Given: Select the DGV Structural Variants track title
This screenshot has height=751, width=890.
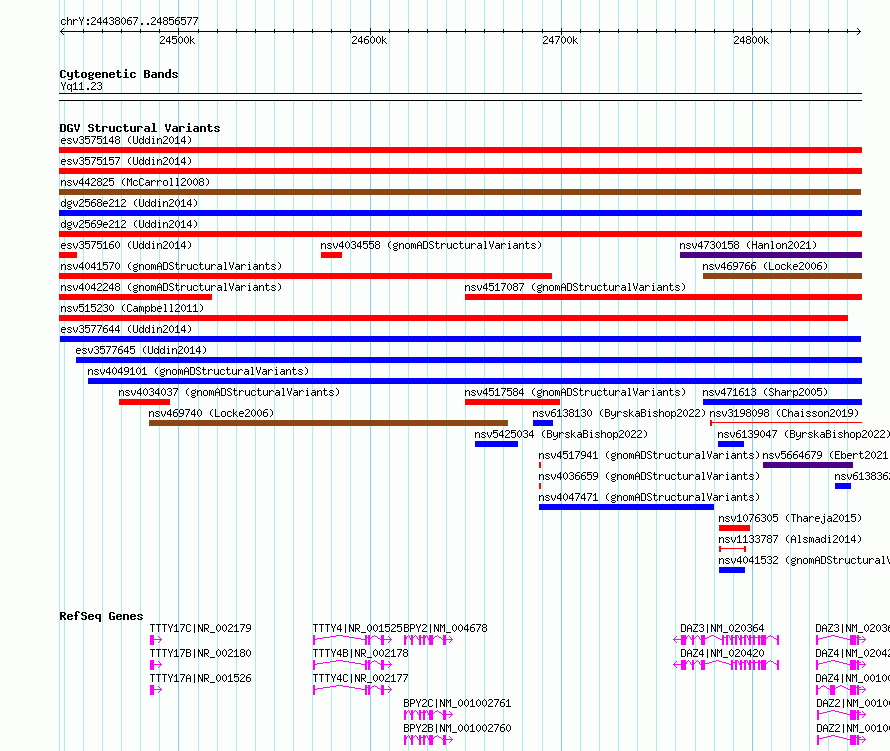Looking at the screenshot, I should coord(140,128).
